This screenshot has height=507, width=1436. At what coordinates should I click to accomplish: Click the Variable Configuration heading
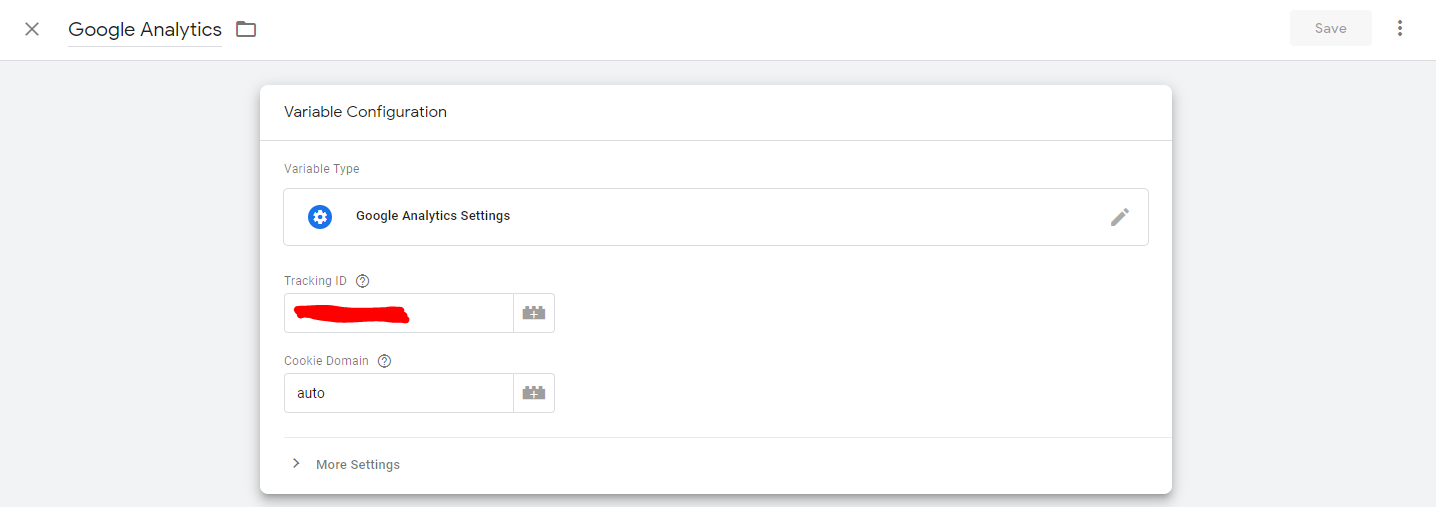(x=365, y=112)
